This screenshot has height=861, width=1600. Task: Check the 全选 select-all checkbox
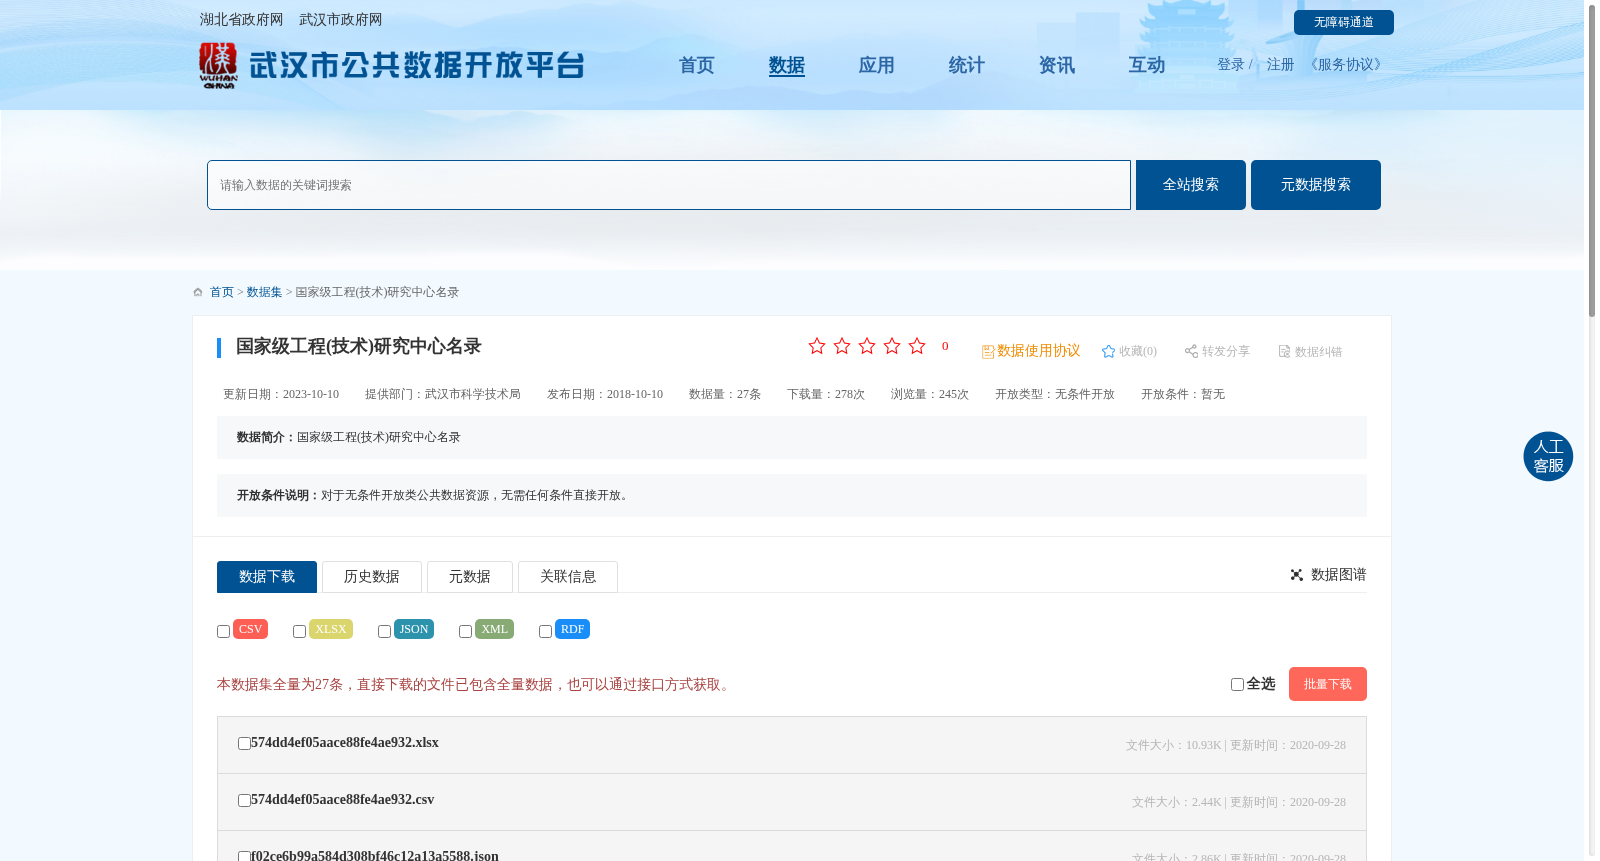point(1237,685)
